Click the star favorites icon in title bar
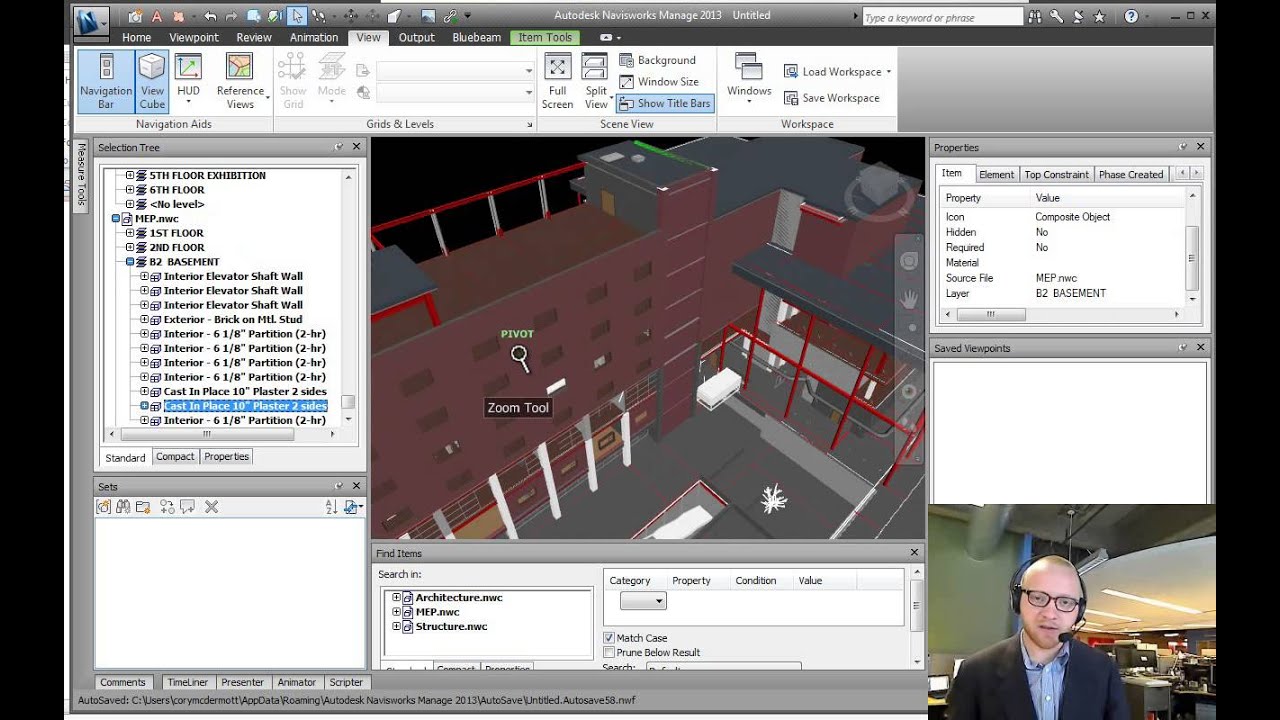This screenshot has height=720, width=1280. 1099,17
